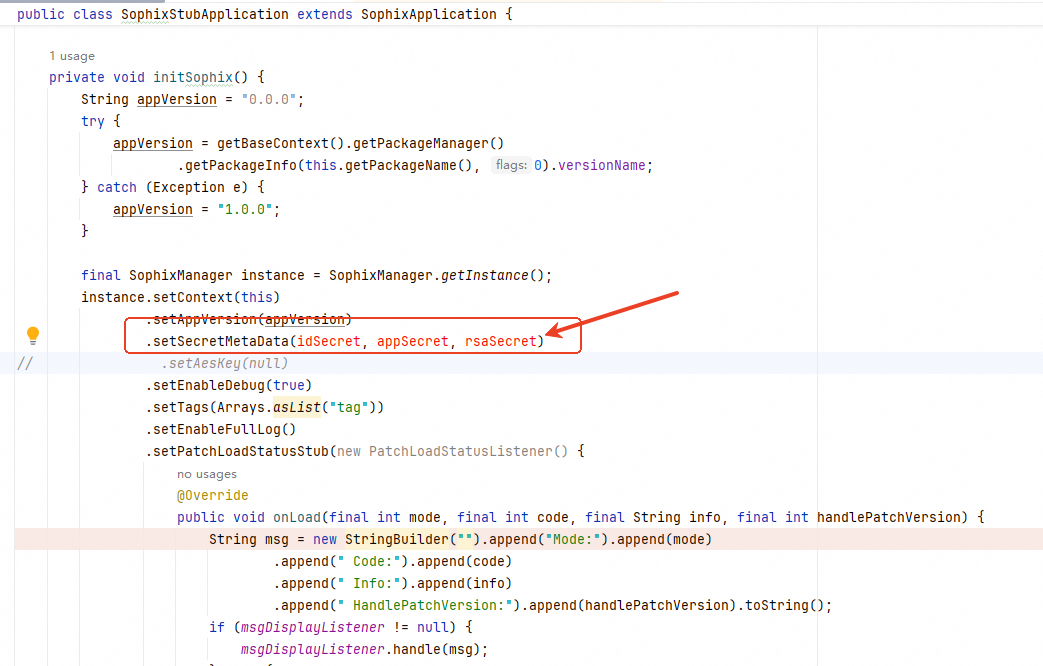The width and height of the screenshot is (1043, 666).
Task: Click the setTags call
Action: [x=181, y=407]
